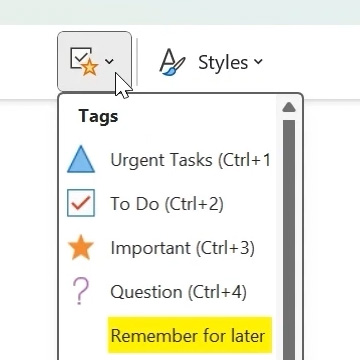Click the red checkmark inside To Do box
Image resolution: width=360 pixels, height=360 pixels.
tap(81, 203)
